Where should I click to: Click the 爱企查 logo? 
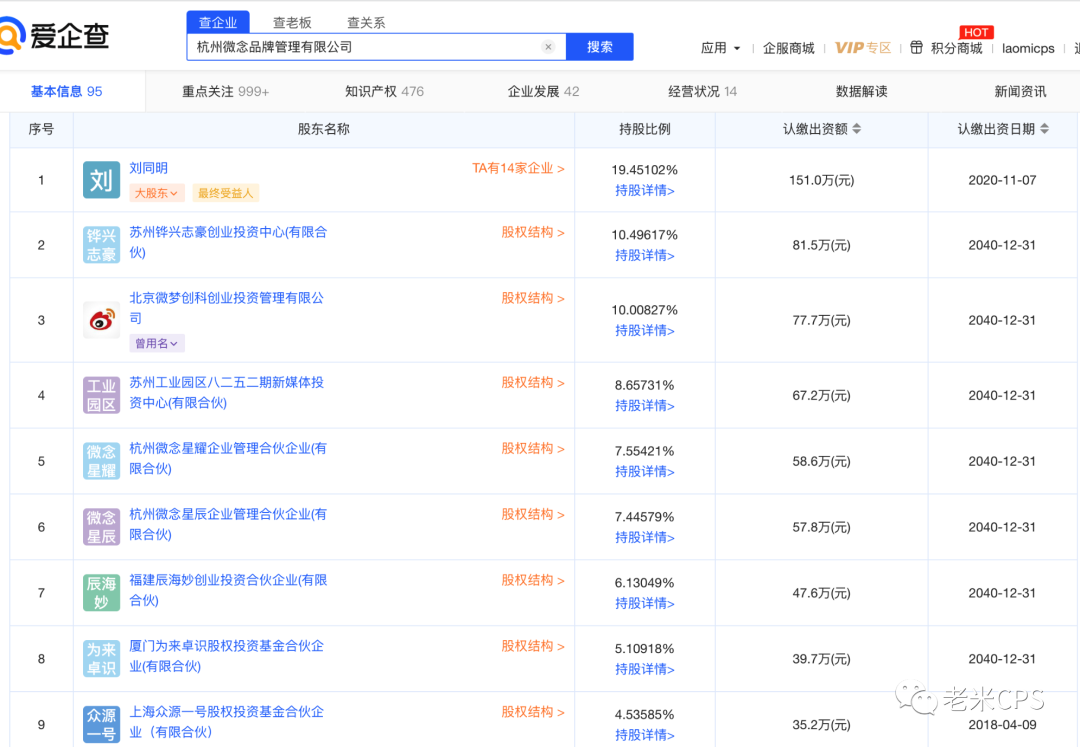pos(54,36)
